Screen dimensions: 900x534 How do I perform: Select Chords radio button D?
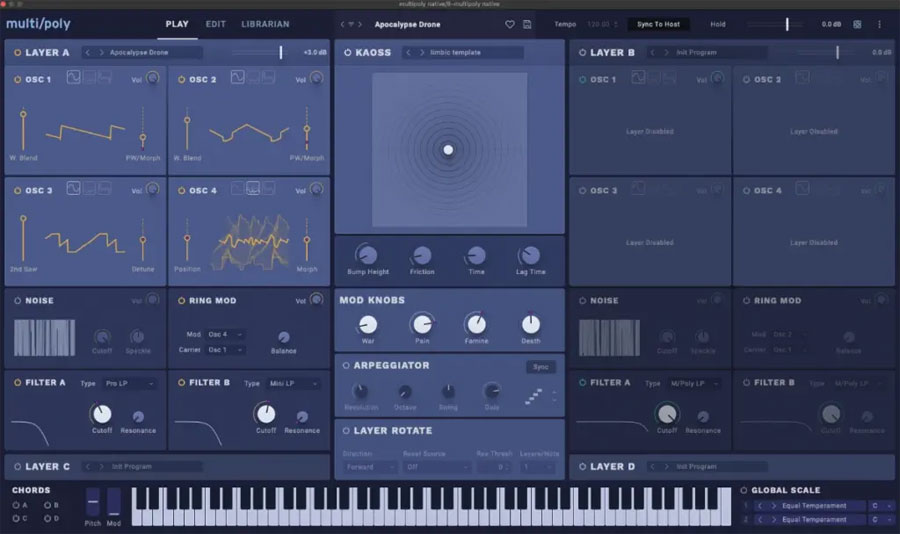[x=47, y=518]
